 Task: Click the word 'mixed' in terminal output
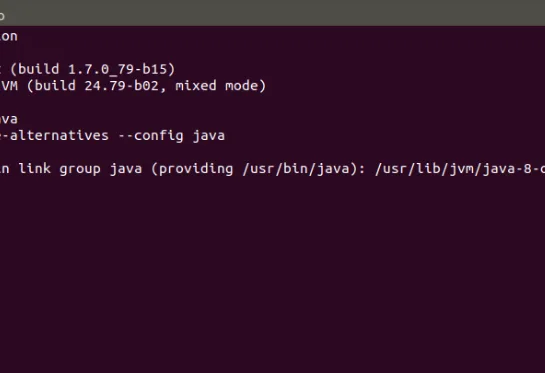(x=196, y=86)
